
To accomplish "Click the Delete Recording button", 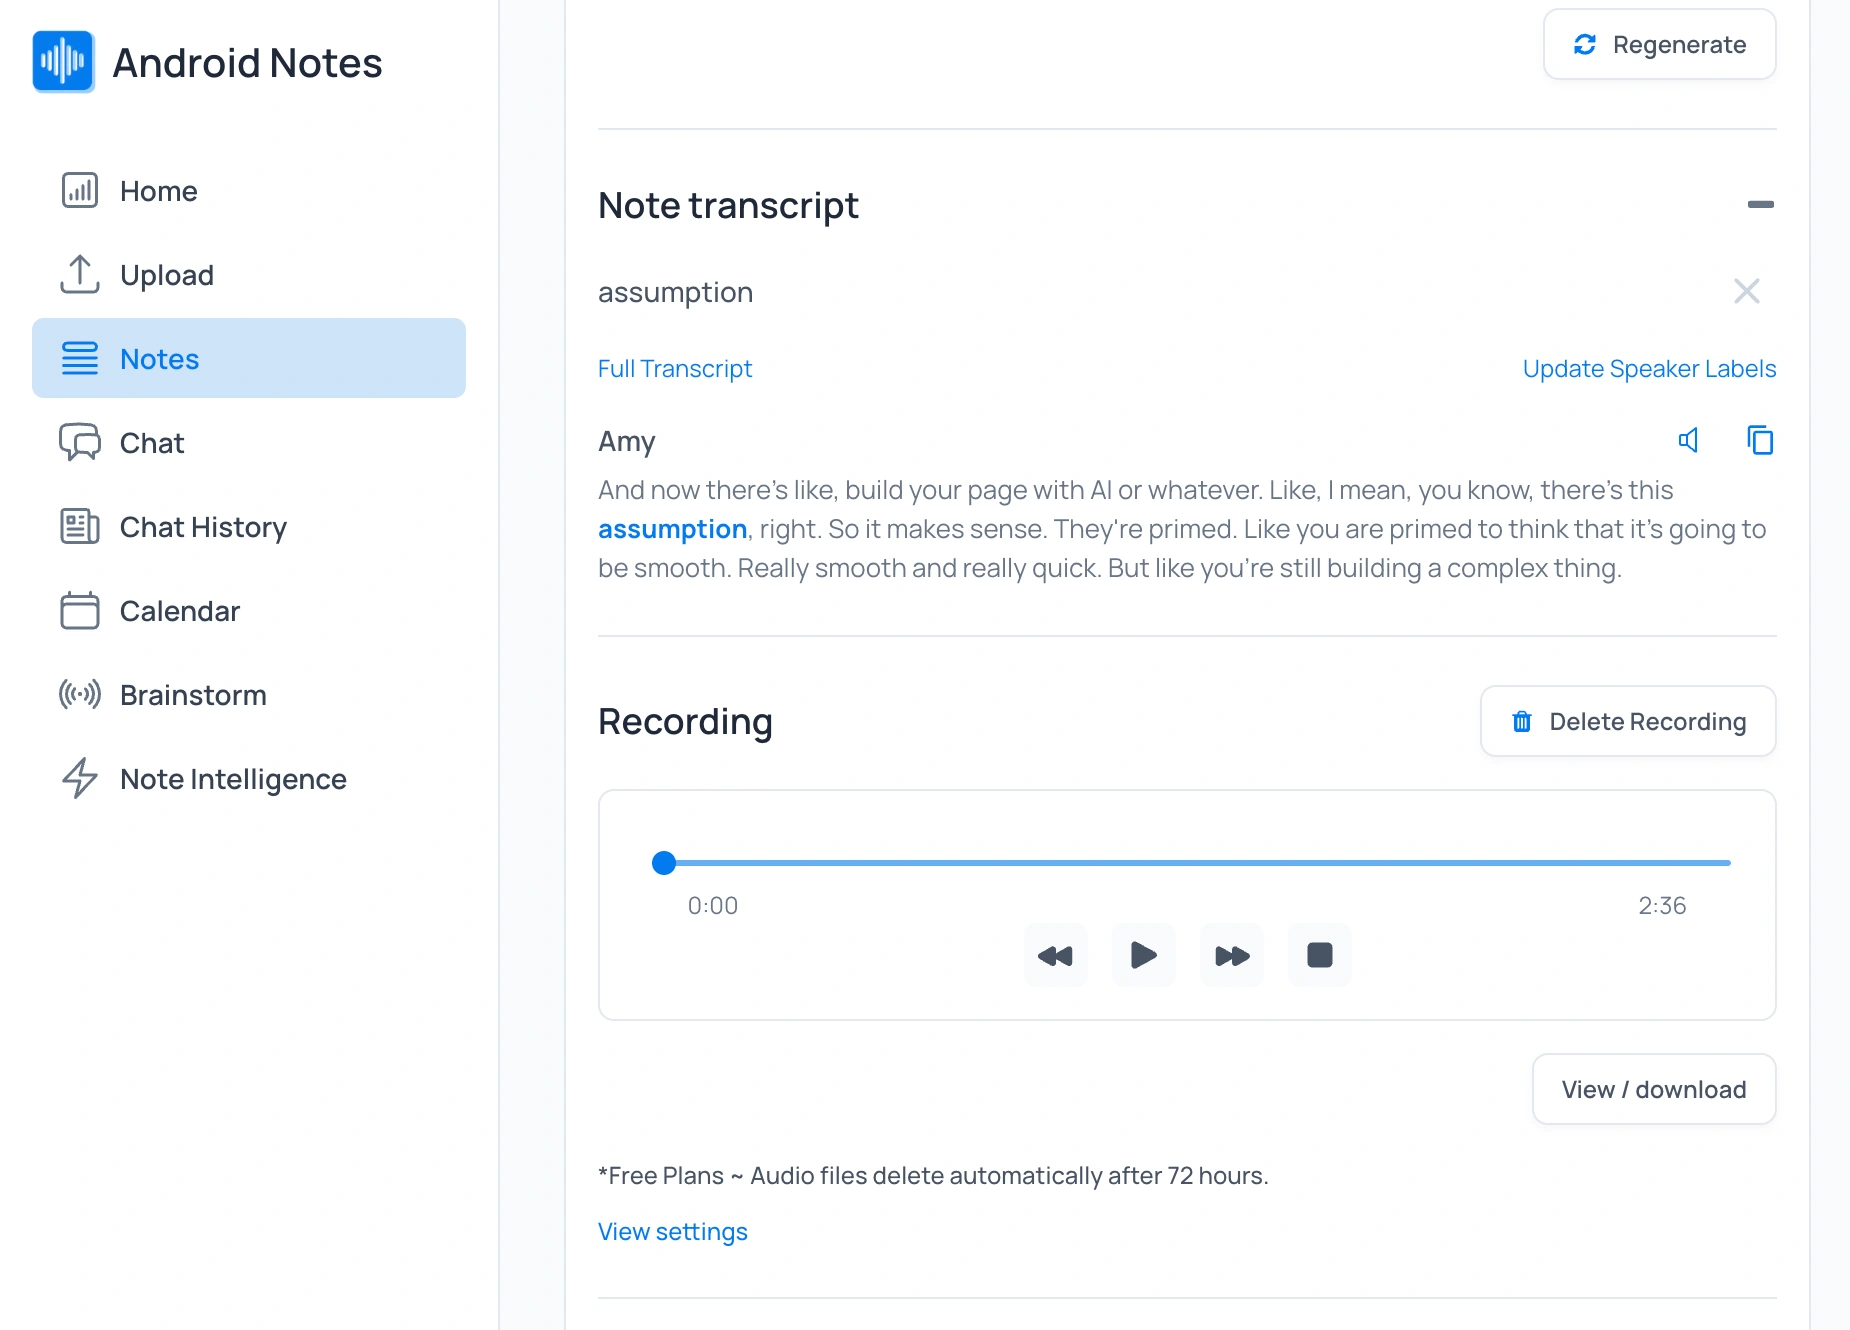I will [x=1628, y=721].
